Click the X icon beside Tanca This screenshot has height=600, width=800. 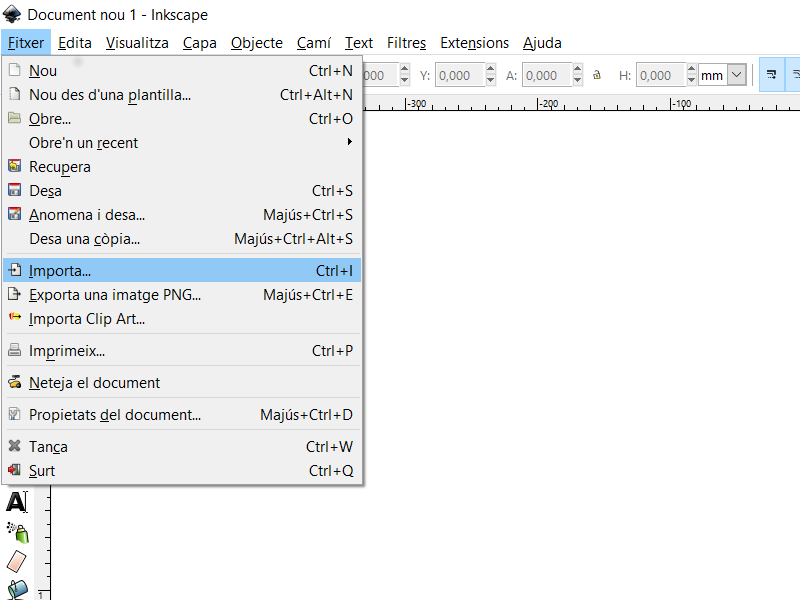(15, 446)
